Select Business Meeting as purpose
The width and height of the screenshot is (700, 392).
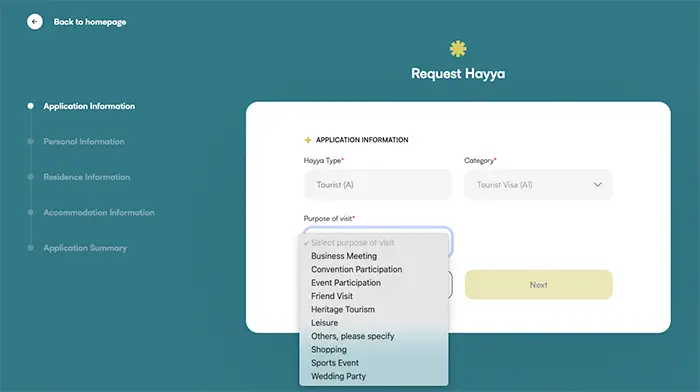(x=374, y=256)
